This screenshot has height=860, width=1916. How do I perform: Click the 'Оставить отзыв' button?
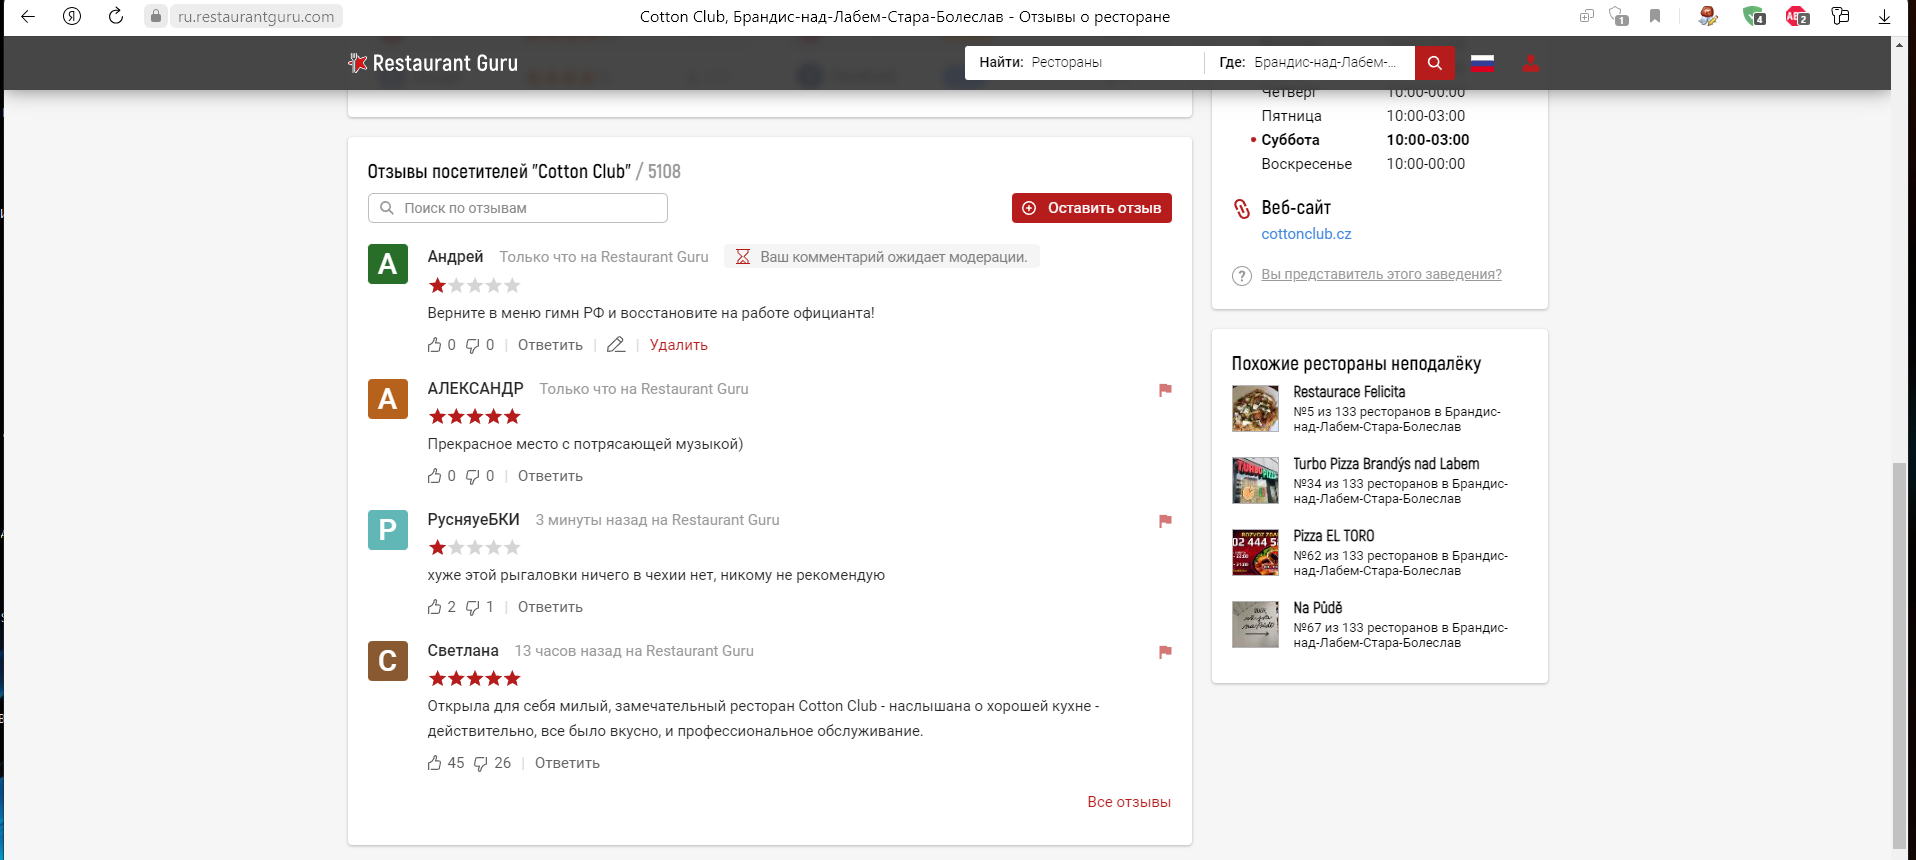tap(1092, 208)
